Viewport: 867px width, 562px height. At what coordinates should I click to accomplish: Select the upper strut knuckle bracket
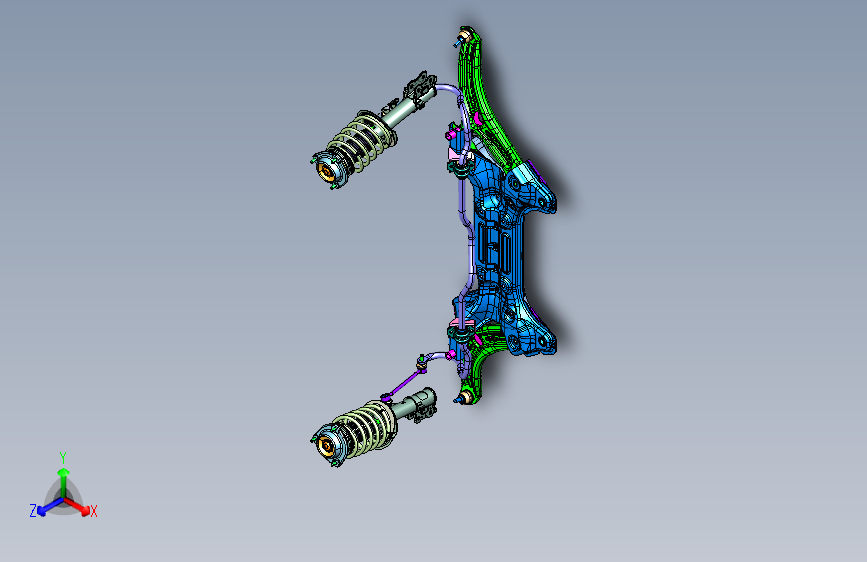point(421,88)
